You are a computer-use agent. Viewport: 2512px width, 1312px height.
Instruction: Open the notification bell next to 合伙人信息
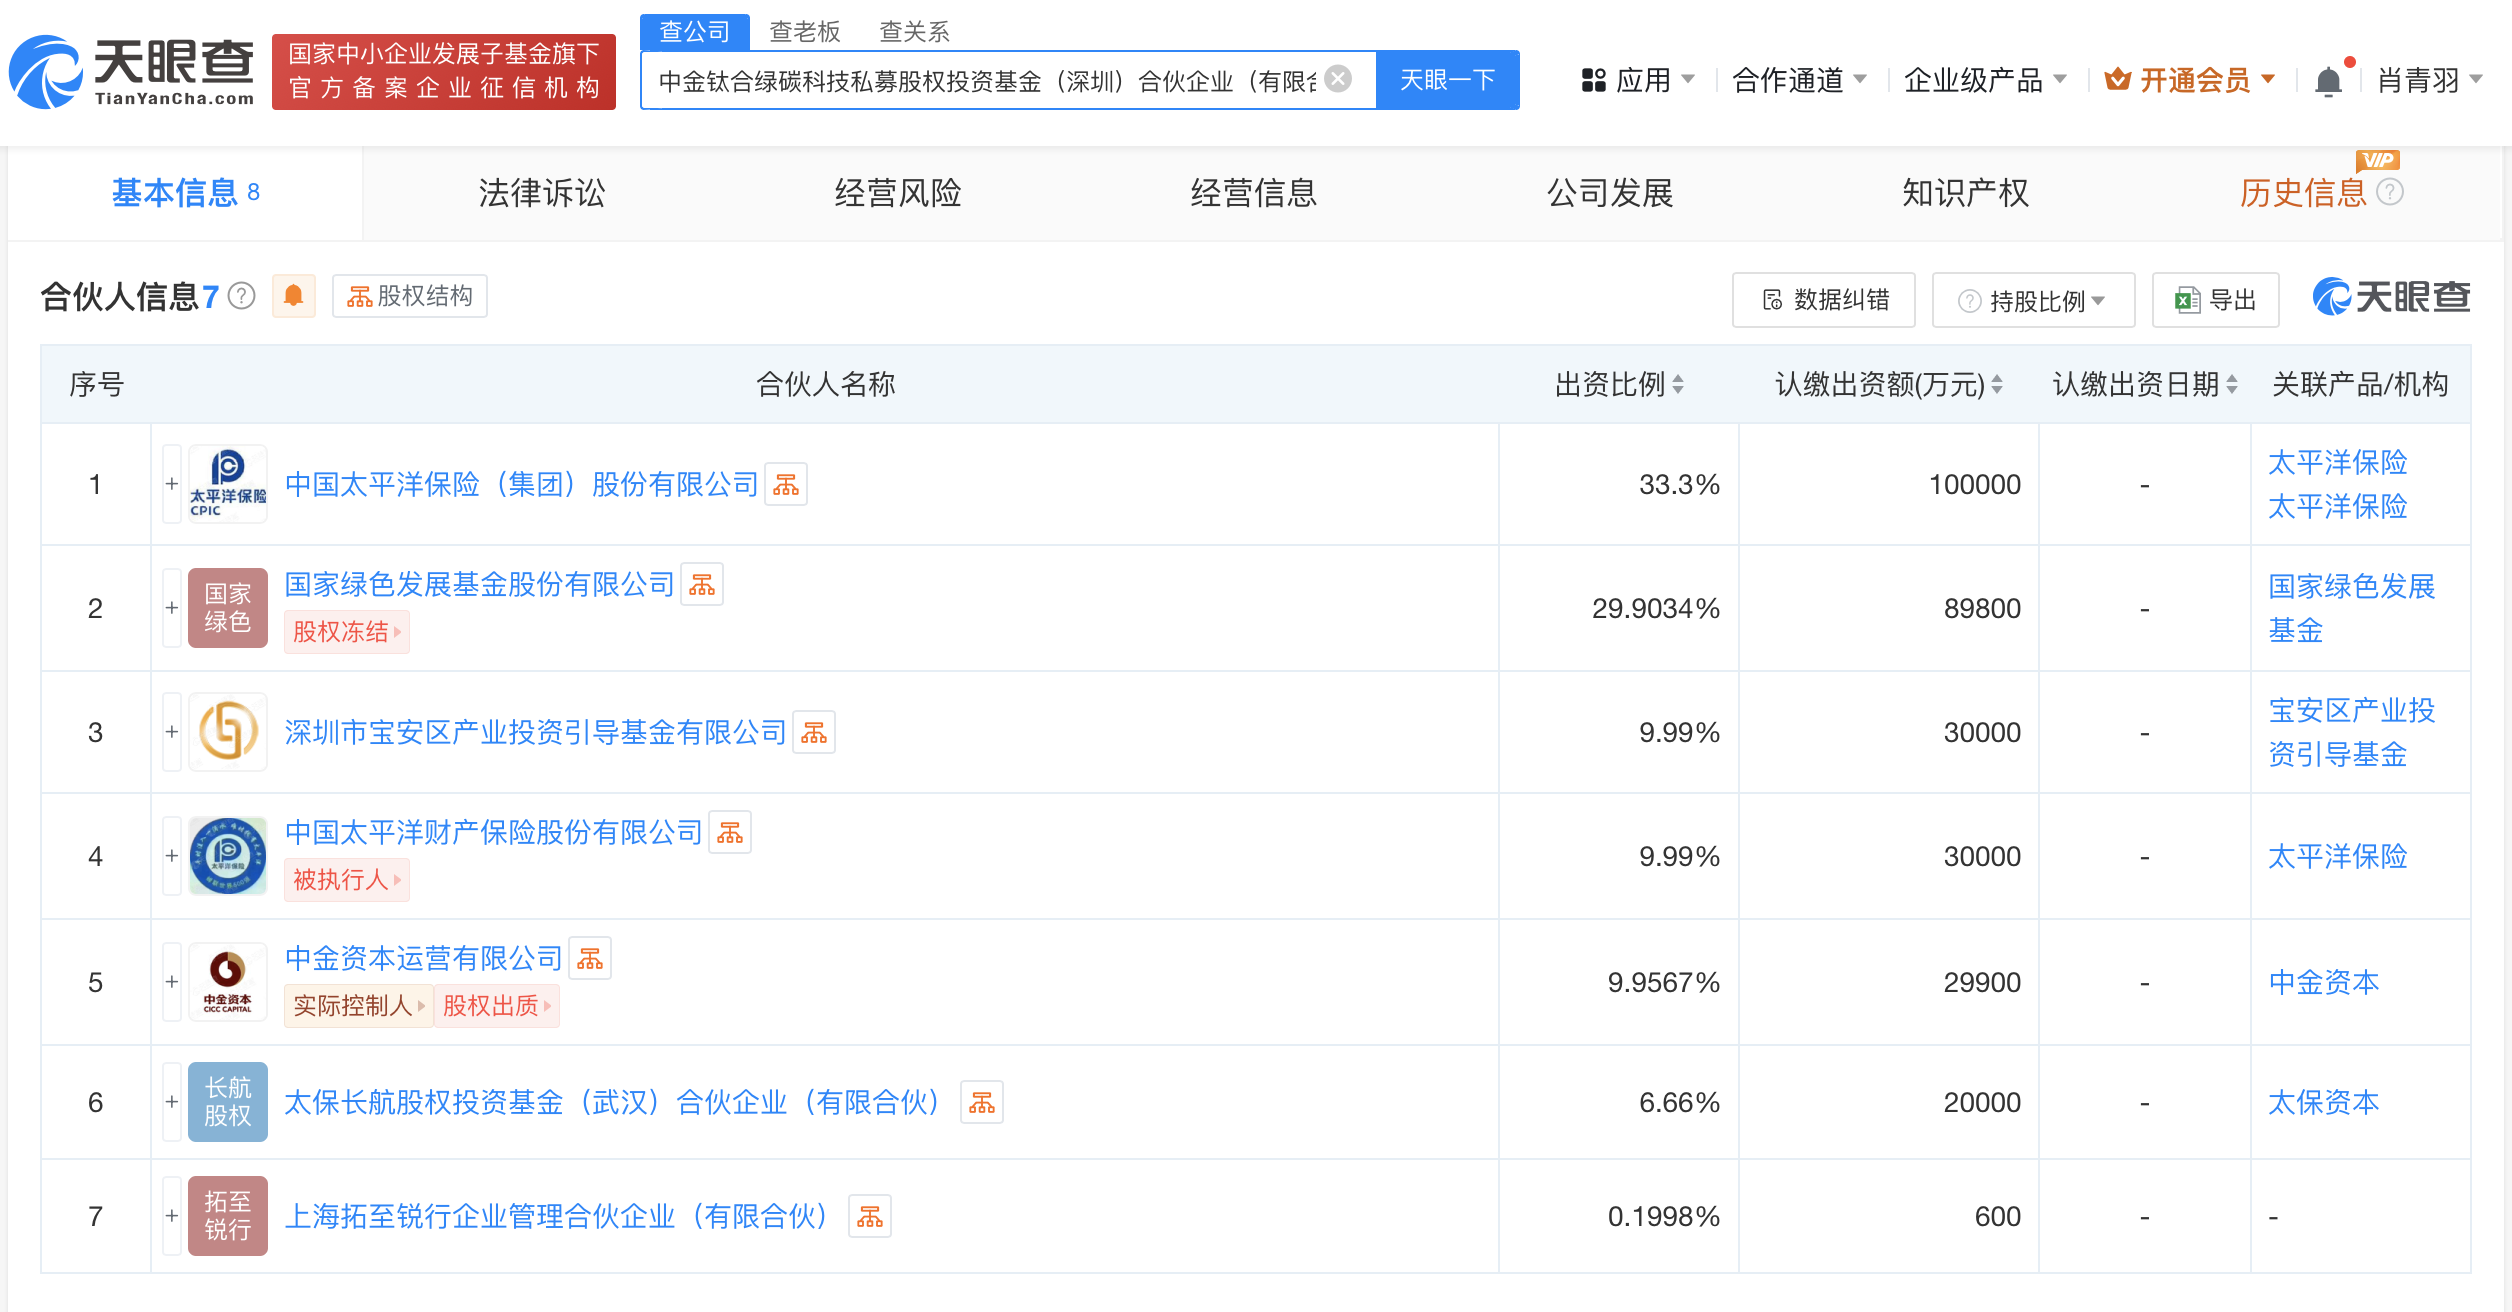[x=293, y=296]
